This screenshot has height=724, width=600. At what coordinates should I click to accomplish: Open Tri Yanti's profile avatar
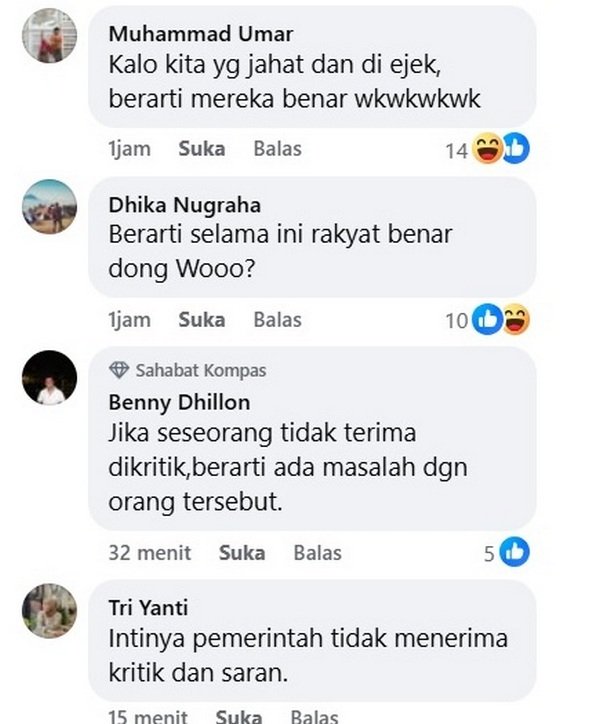tap(50, 611)
